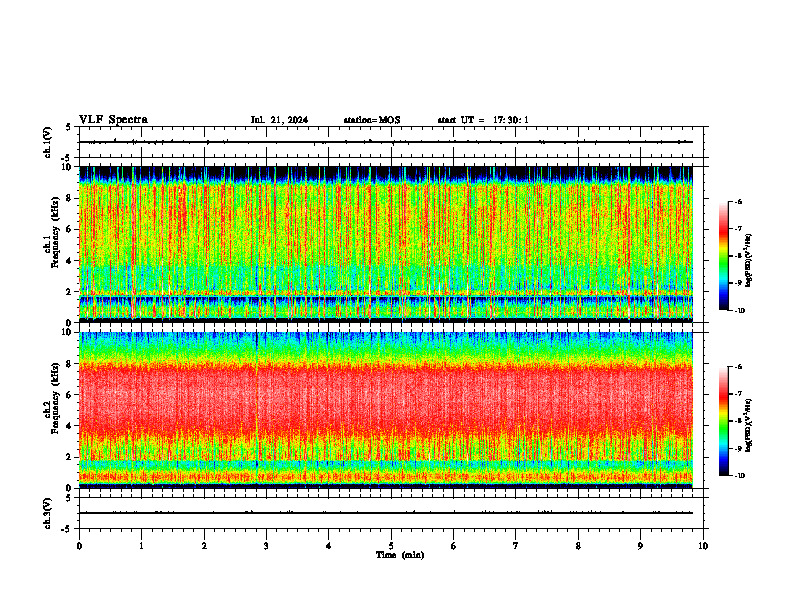Viewport: 792px width, 612px height.
Task: Click the "8" kHz tick of ch.1 spectrogram
Action: (69, 198)
